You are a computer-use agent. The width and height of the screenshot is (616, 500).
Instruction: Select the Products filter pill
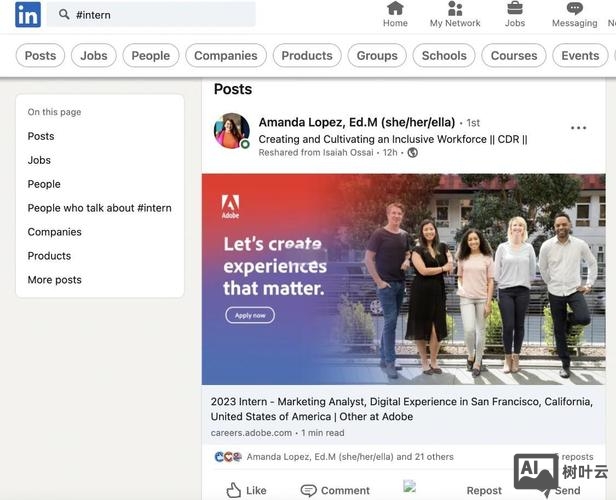tap(307, 55)
